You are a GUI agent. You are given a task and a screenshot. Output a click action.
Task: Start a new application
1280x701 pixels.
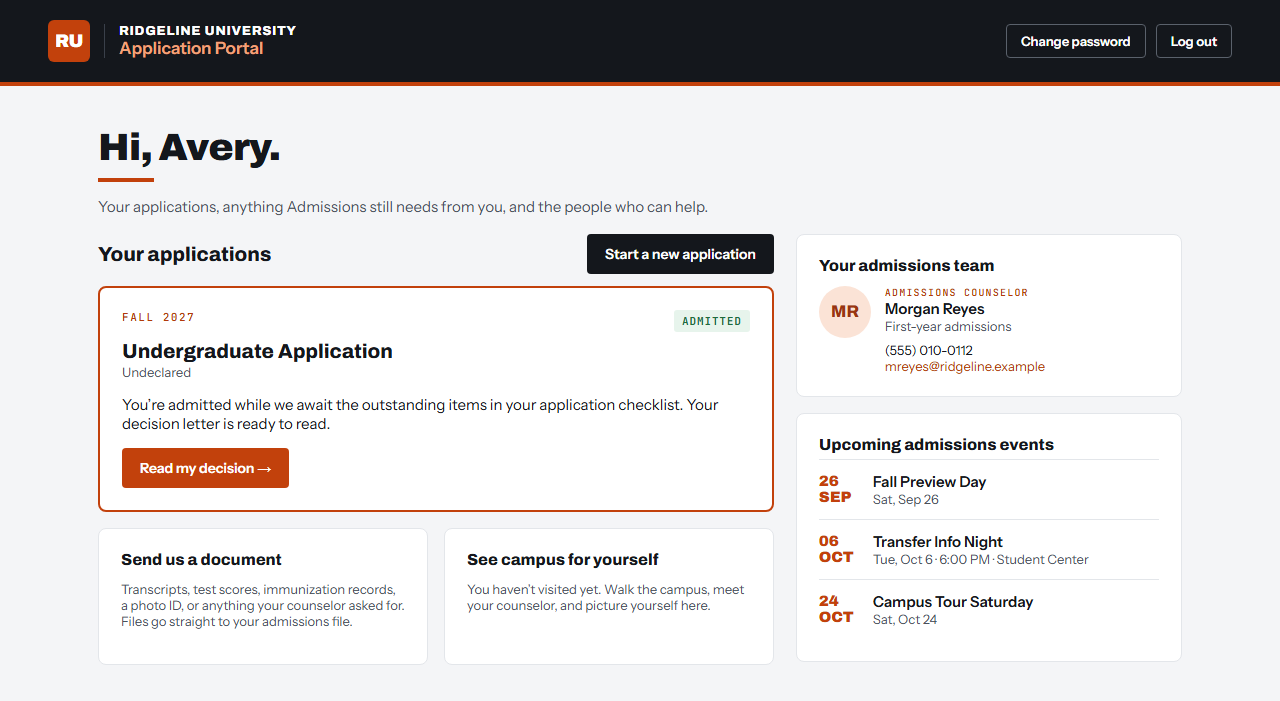[x=680, y=254]
